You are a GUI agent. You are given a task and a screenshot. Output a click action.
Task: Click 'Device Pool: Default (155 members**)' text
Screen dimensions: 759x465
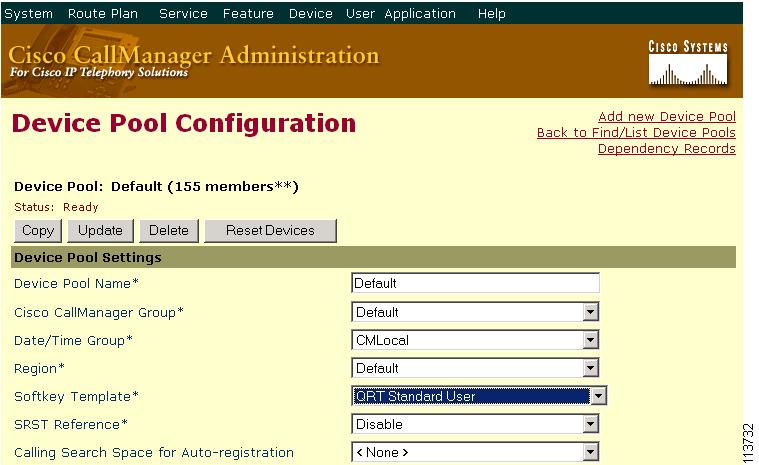tap(156, 187)
